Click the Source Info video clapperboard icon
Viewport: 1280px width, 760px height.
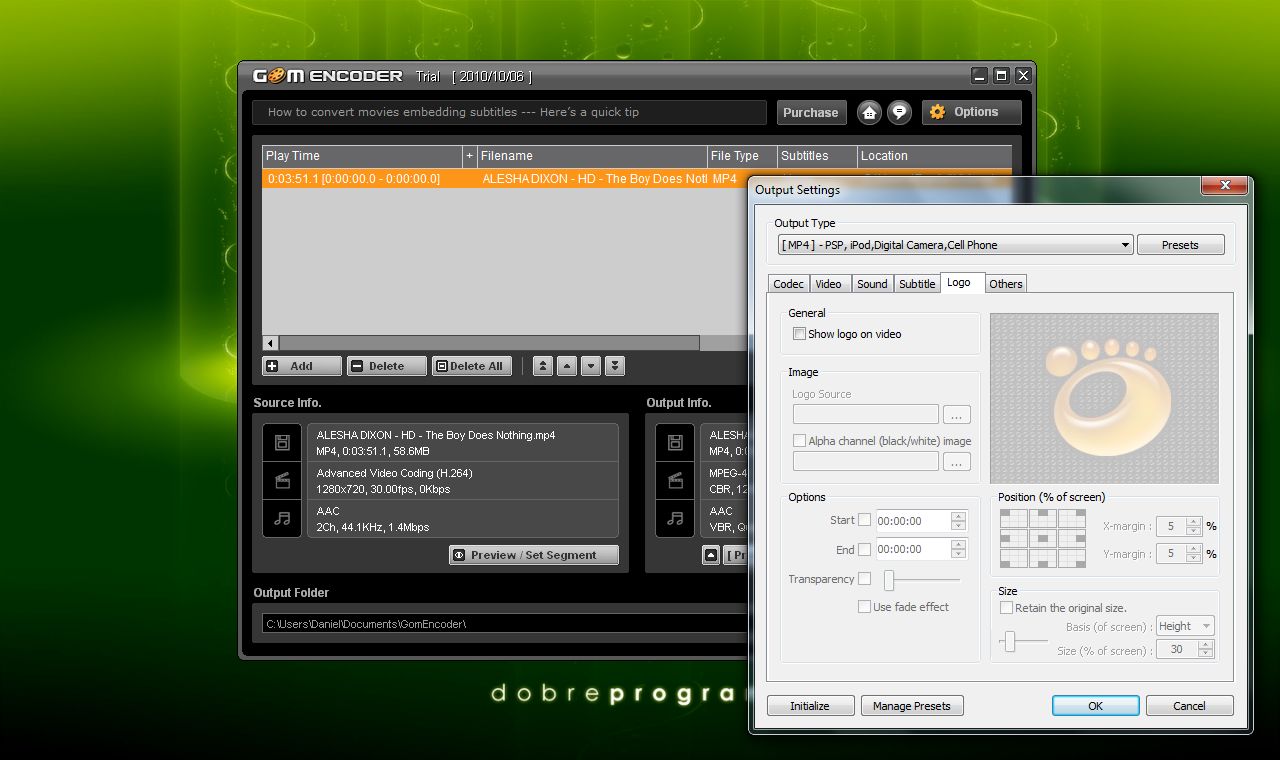(282, 481)
